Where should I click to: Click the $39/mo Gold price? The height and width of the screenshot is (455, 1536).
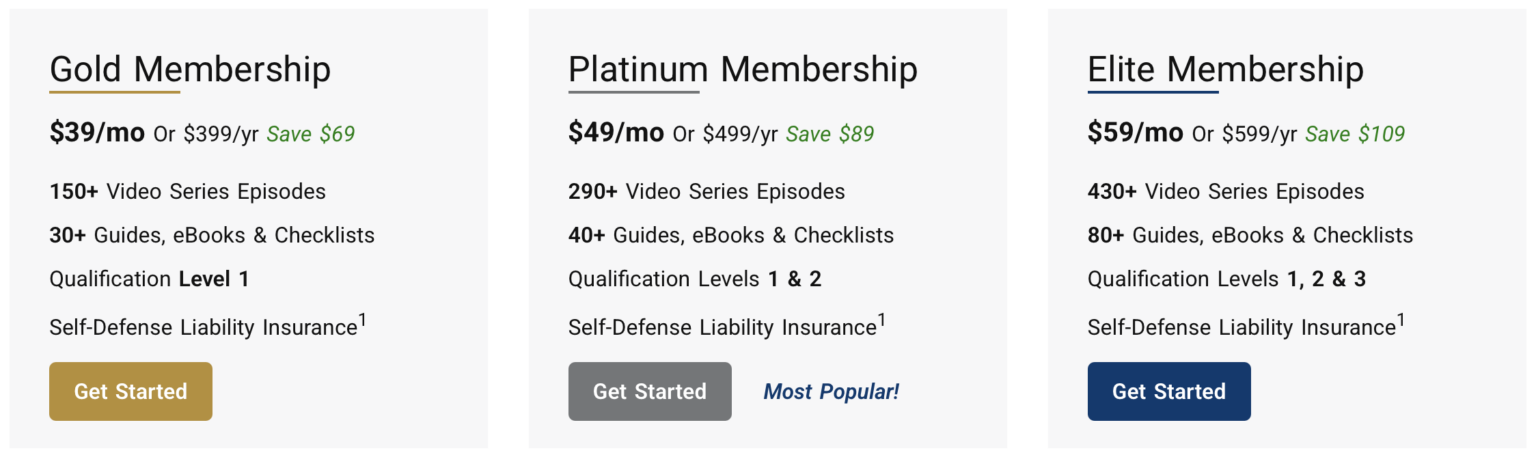pyautogui.click(x=97, y=133)
